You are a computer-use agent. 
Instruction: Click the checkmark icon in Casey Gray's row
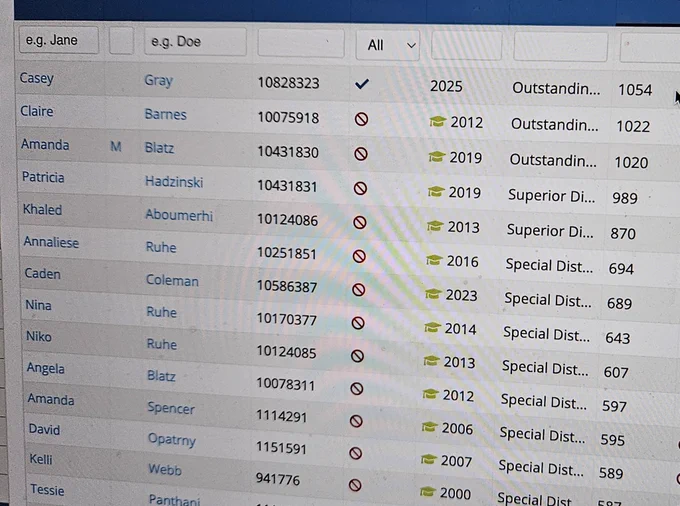[x=362, y=84]
